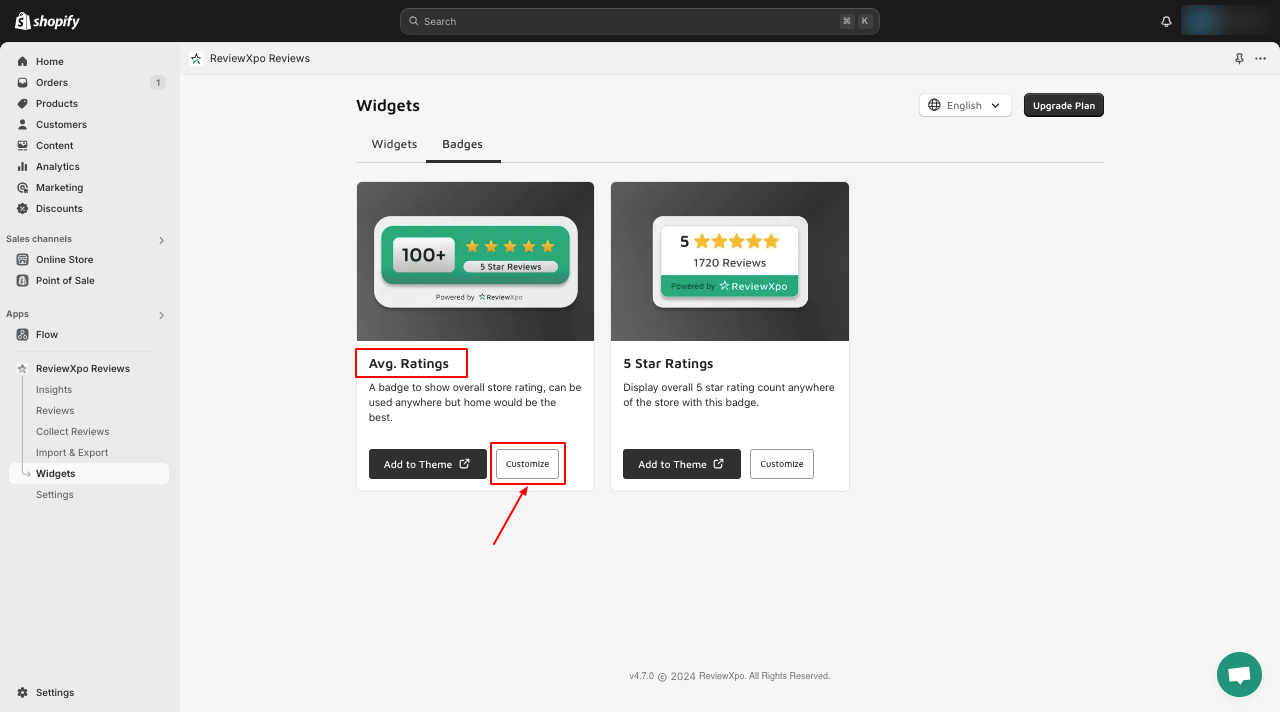
Task: Click the ReviewXpo Reviews sidebar star icon
Action: click(x=23, y=369)
